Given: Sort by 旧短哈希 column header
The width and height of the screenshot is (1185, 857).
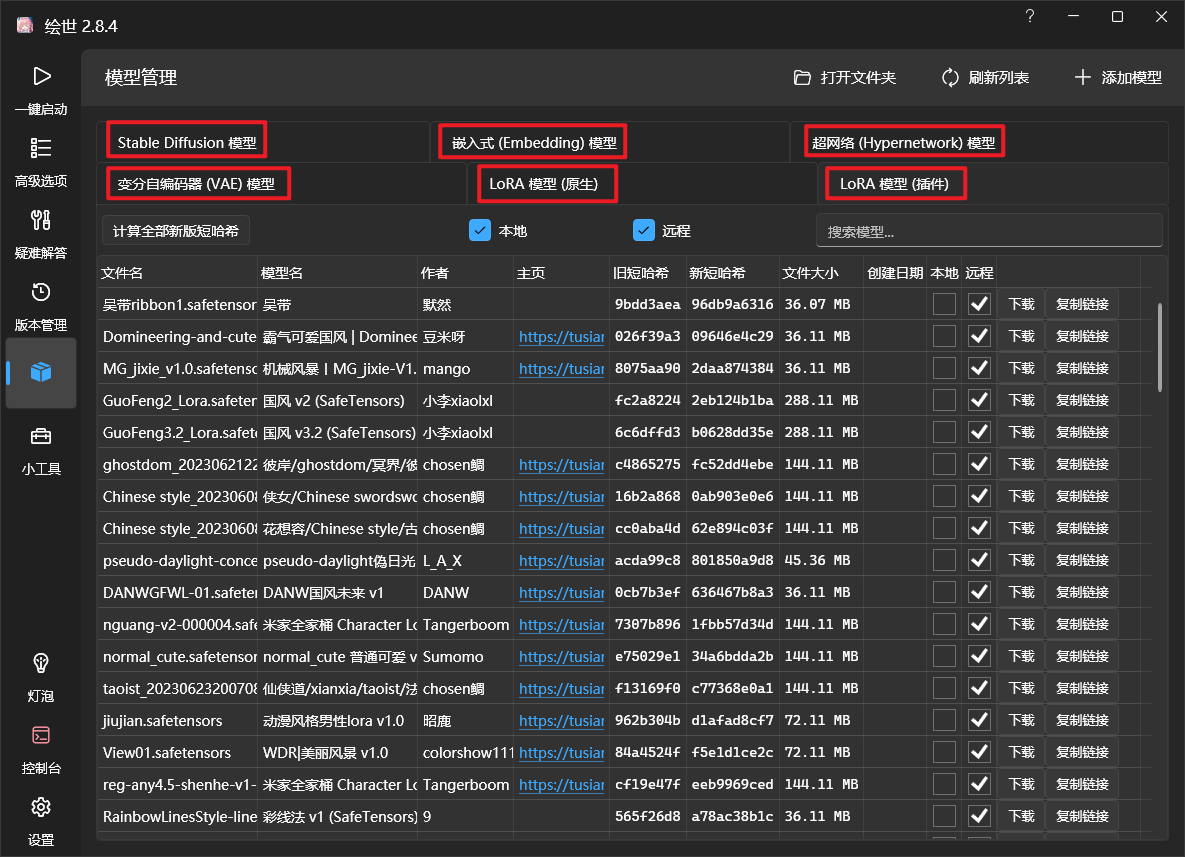Looking at the screenshot, I should pyautogui.click(x=647, y=273).
